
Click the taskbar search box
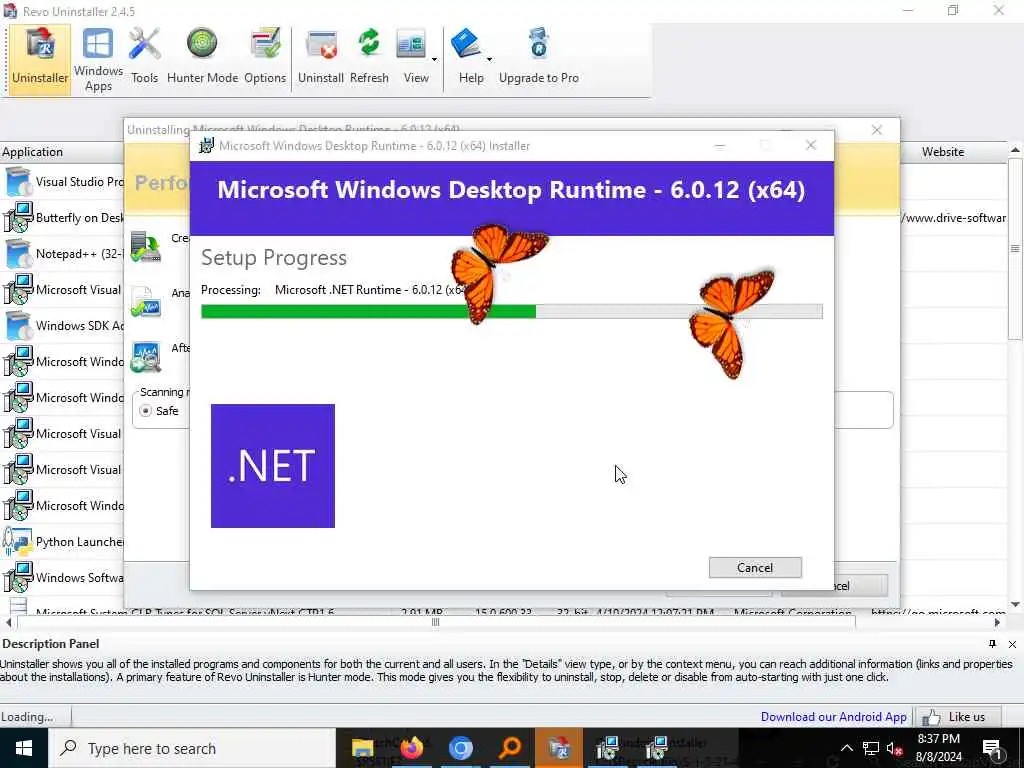192,748
